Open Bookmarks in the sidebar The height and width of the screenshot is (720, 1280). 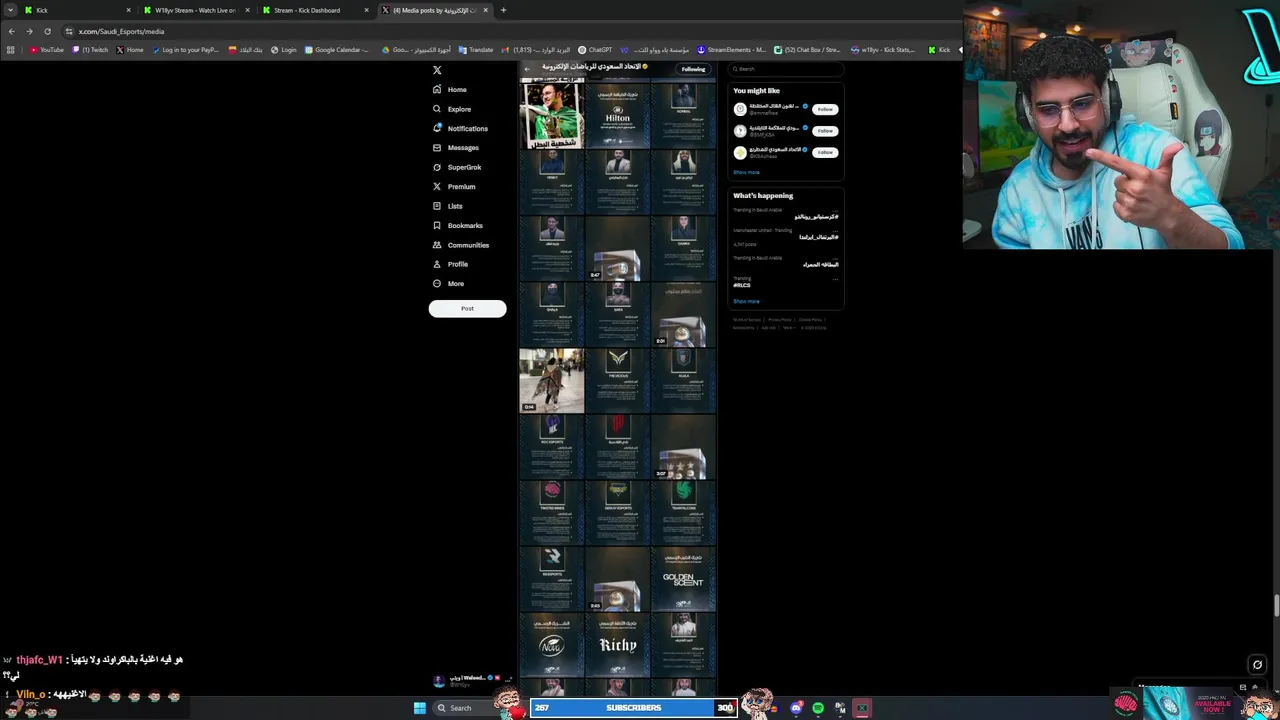point(457,225)
